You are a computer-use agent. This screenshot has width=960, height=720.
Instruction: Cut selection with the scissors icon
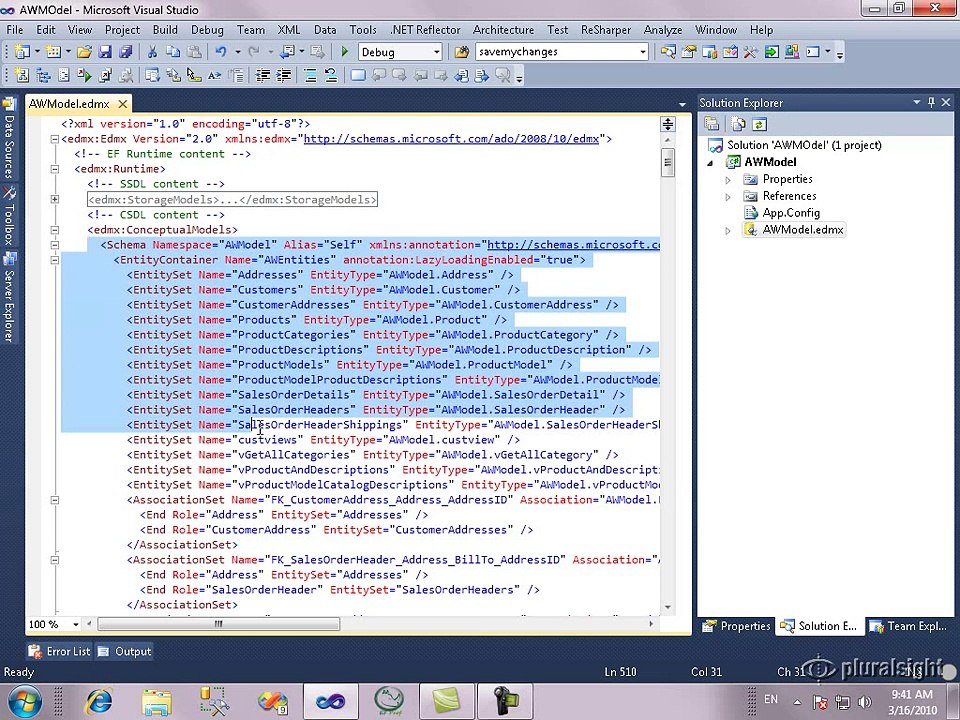152,52
